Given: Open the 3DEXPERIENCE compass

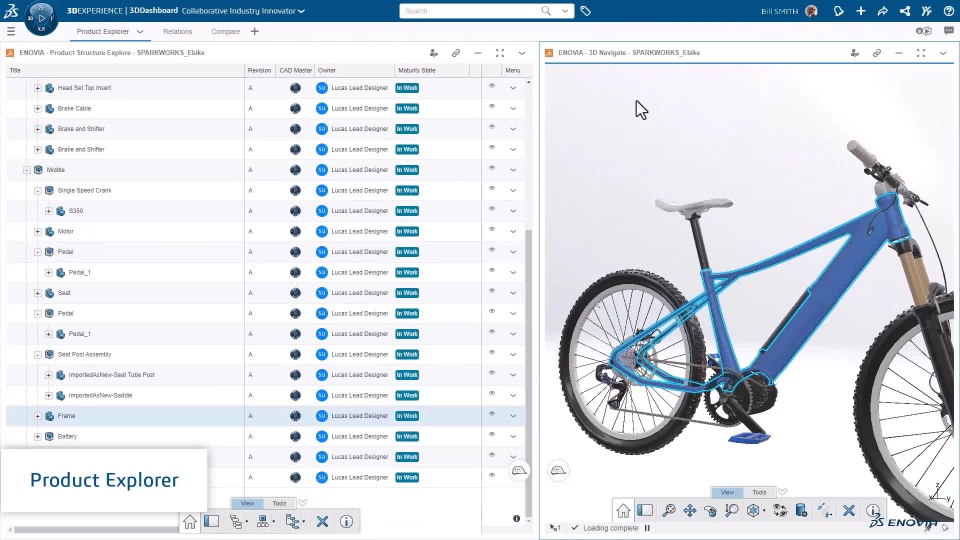Looking at the screenshot, I should tap(41, 18).
